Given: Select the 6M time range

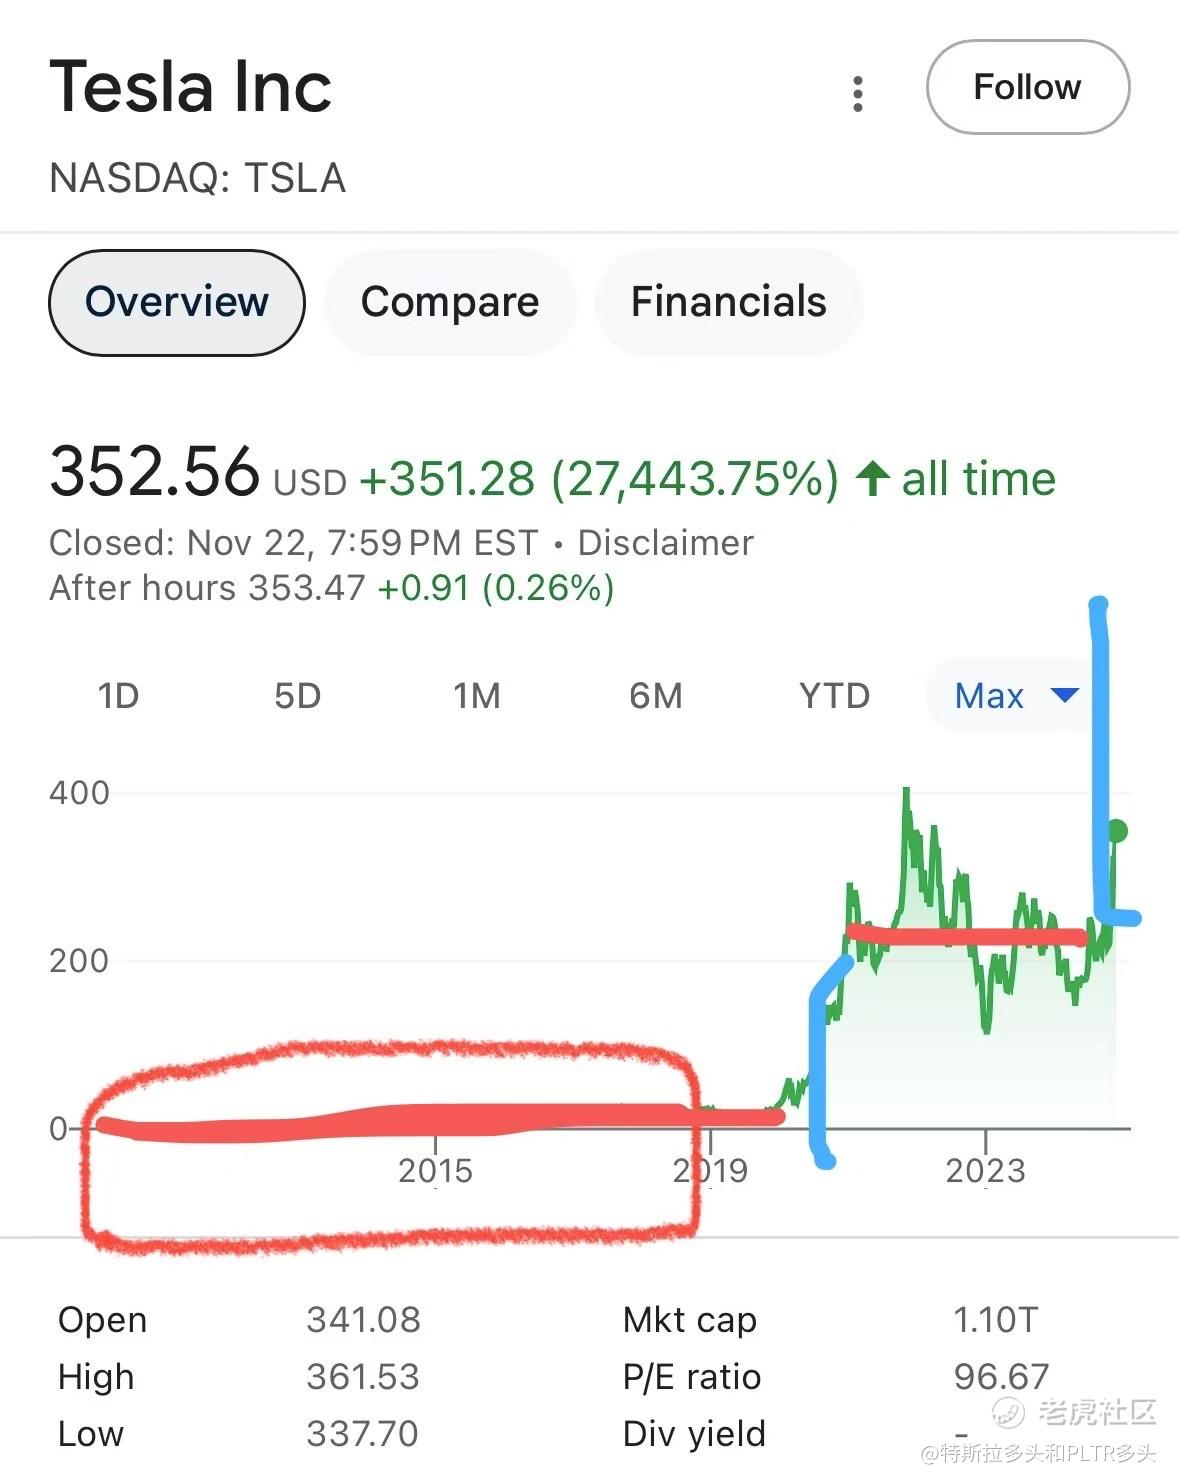Looking at the screenshot, I should (655, 695).
